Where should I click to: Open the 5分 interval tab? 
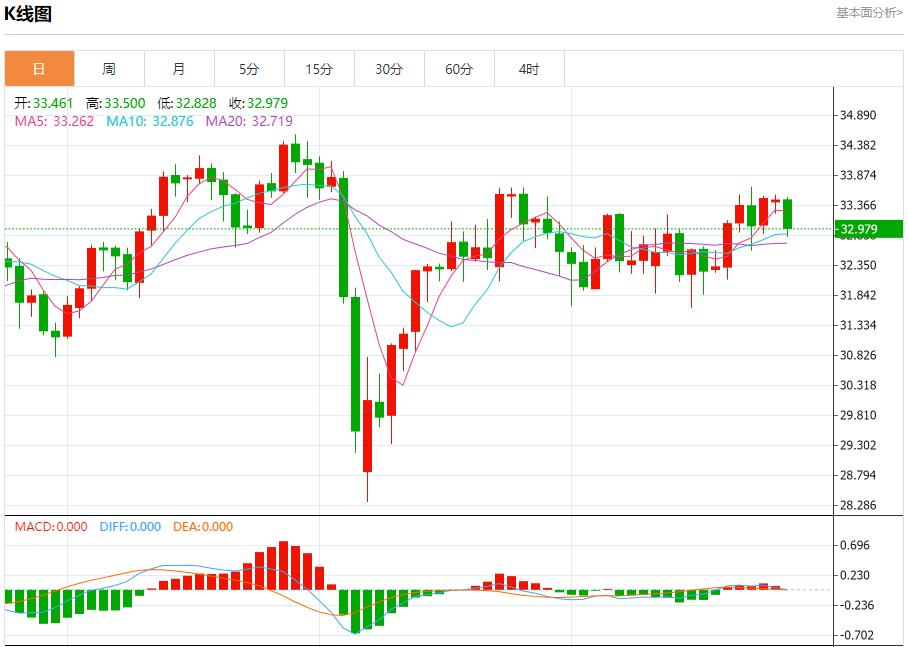pos(249,69)
